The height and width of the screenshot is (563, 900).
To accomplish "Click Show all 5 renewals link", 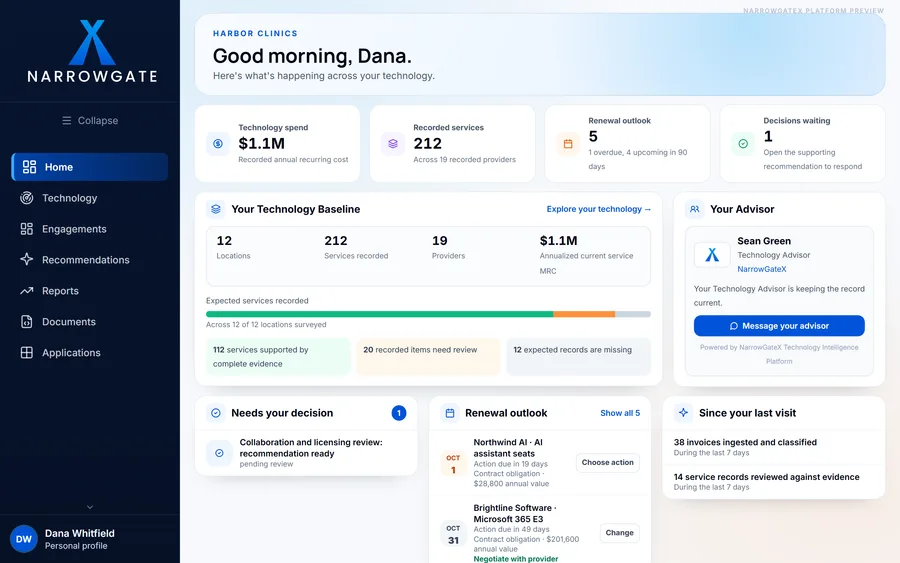I will pyautogui.click(x=620, y=413).
